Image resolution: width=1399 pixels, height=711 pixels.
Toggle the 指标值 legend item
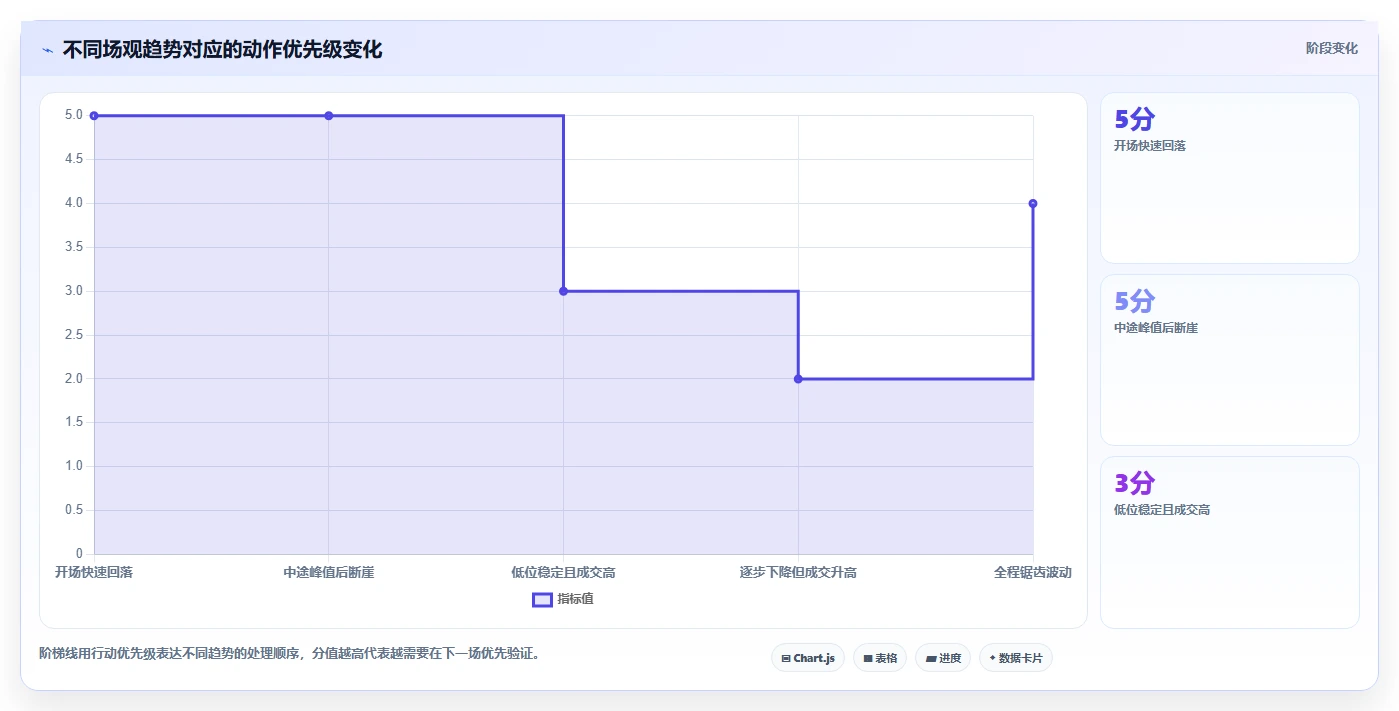(x=563, y=599)
